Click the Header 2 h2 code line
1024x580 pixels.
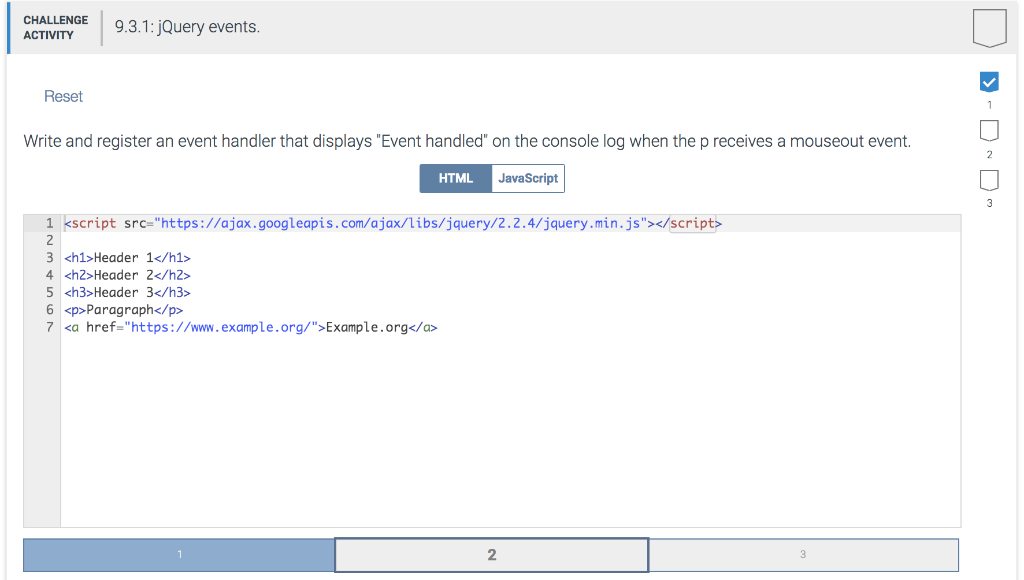coord(127,275)
